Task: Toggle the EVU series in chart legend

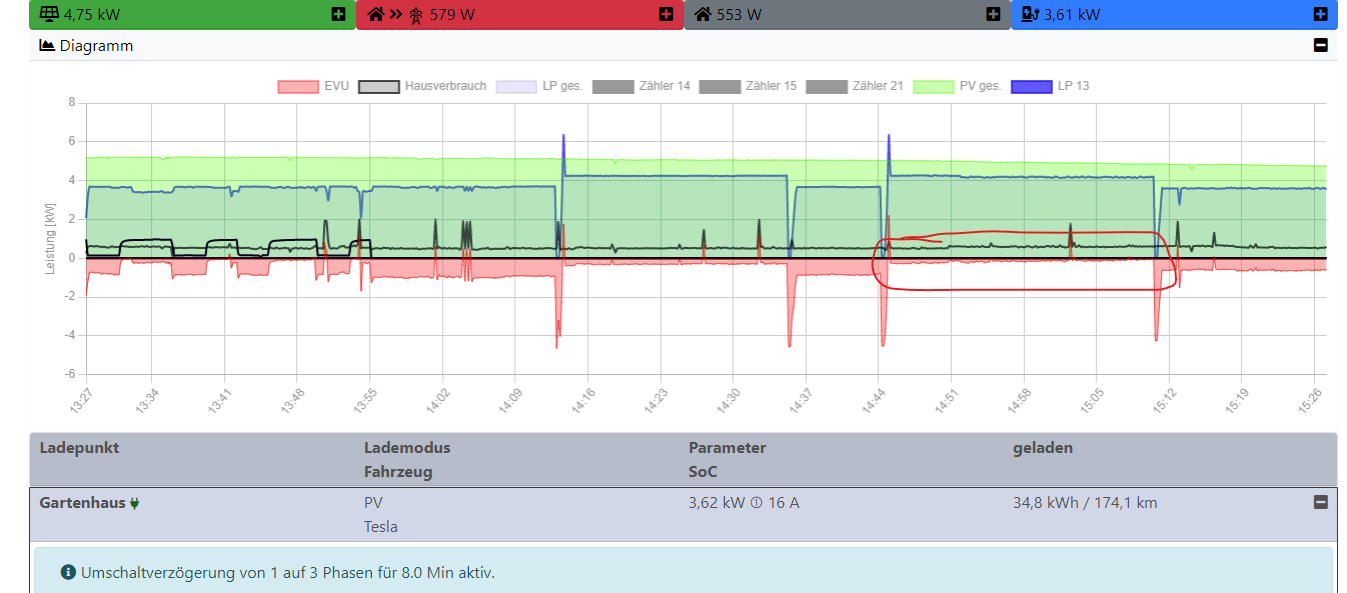Action: [x=313, y=86]
